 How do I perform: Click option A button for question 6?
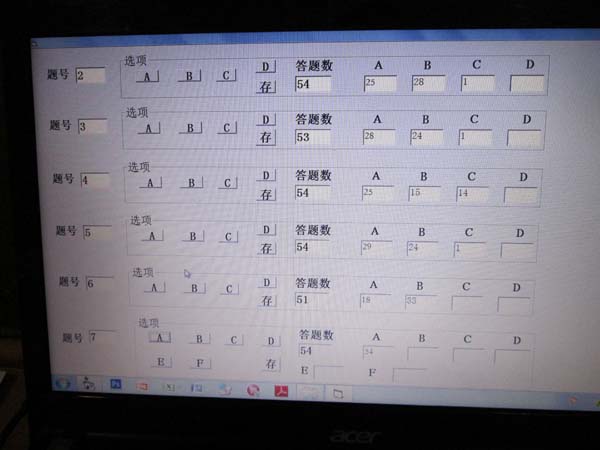[x=154, y=288]
